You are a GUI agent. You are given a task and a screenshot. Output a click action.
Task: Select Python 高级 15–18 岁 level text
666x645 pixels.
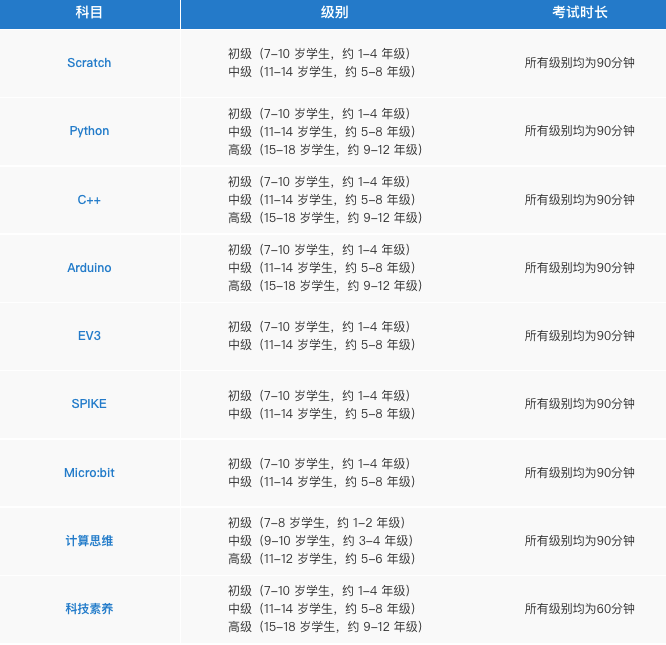(325, 149)
